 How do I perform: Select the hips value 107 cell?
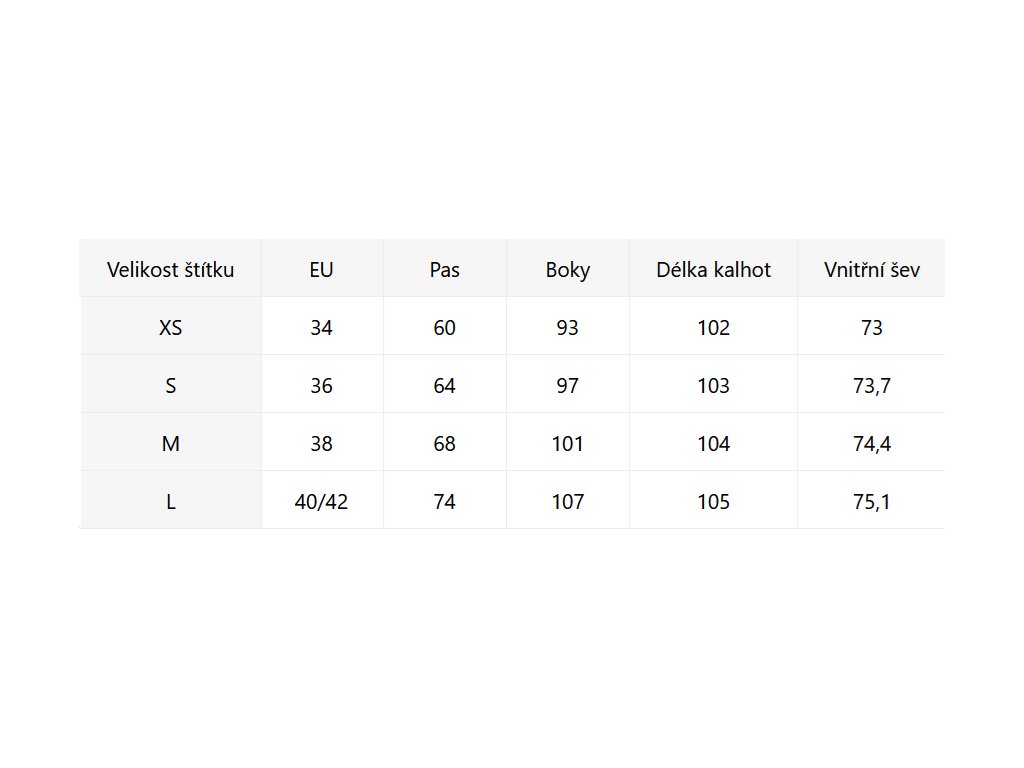pyautogui.click(x=567, y=502)
